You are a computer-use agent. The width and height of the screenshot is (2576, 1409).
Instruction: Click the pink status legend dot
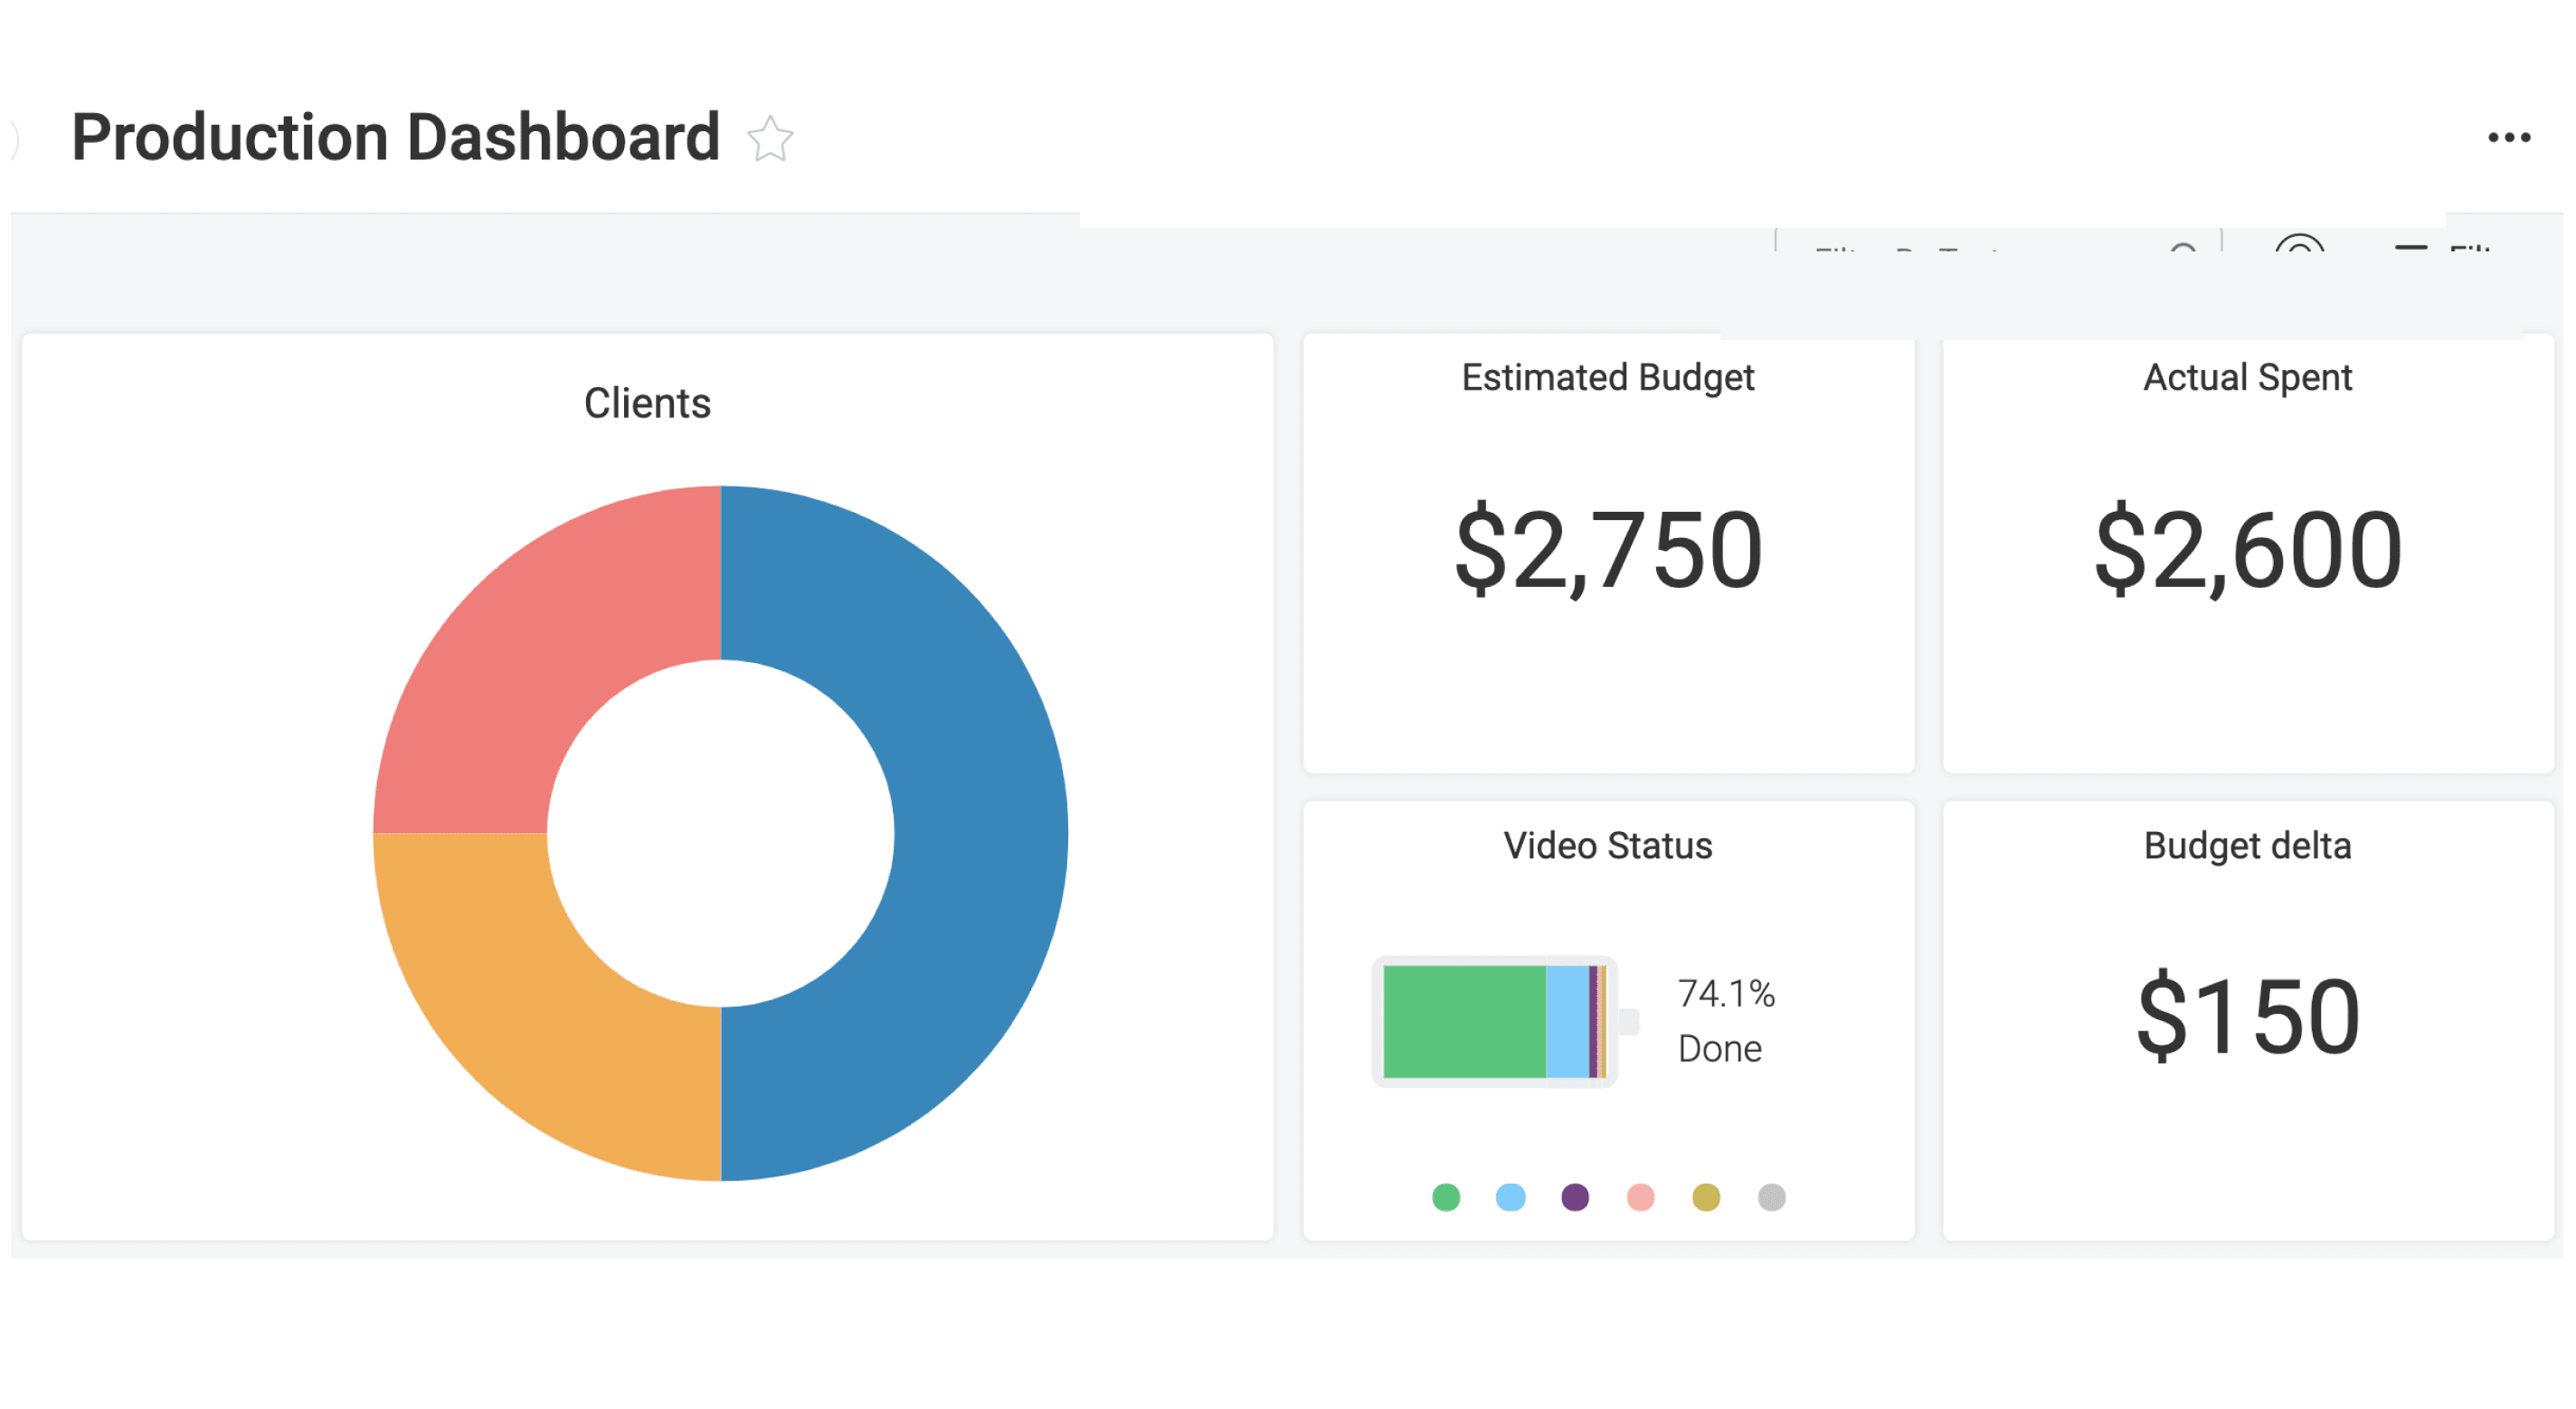(x=1641, y=1197)
